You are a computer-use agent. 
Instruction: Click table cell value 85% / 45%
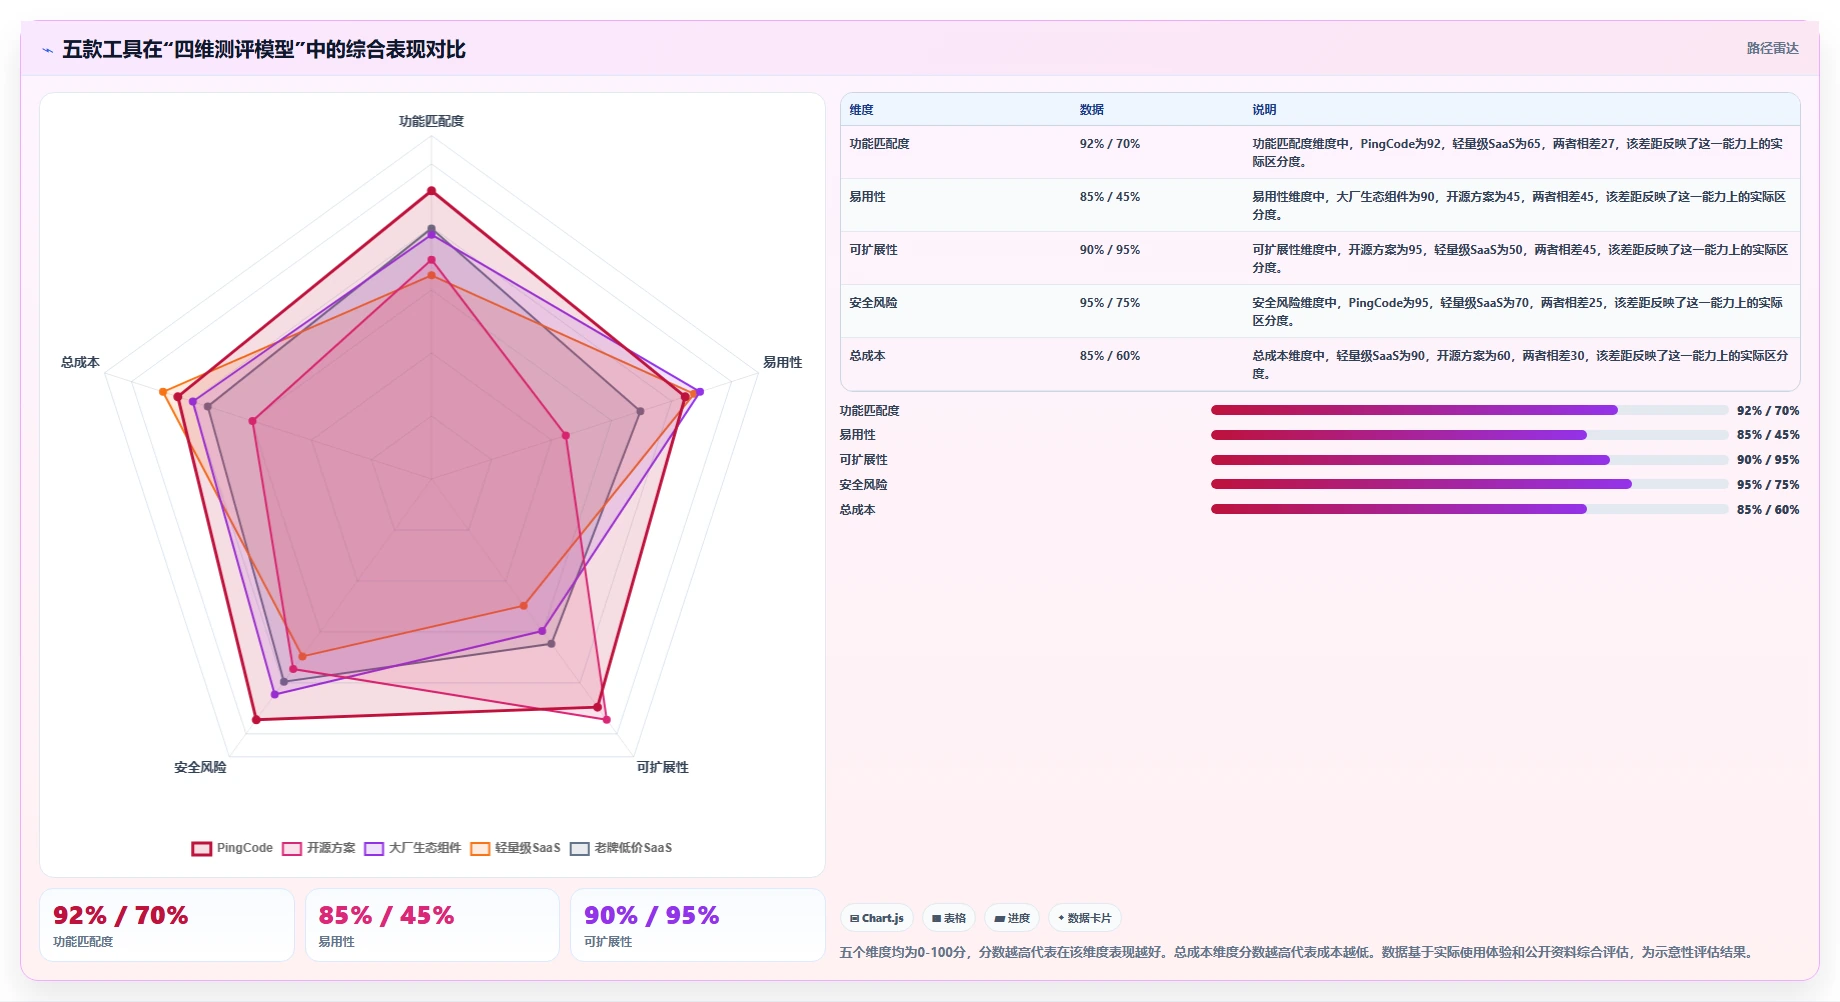tap(1110, 197)
